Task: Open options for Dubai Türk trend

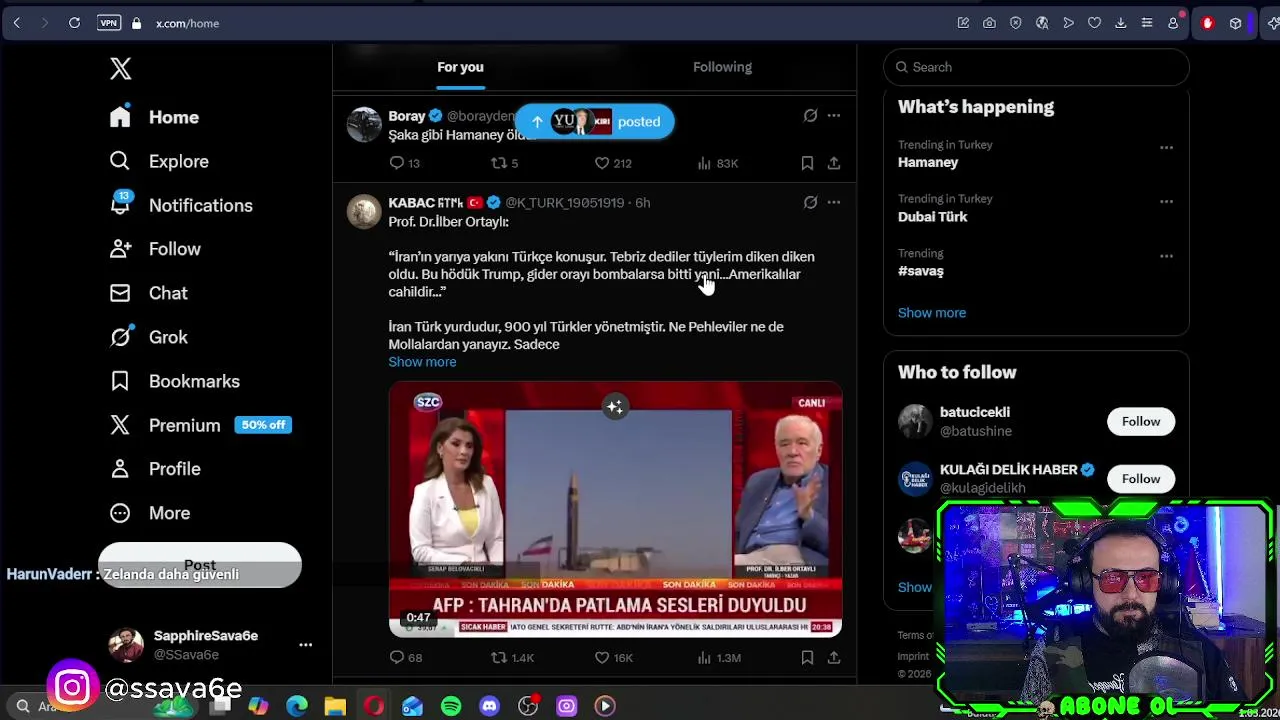Action: tap(1166, 201)
